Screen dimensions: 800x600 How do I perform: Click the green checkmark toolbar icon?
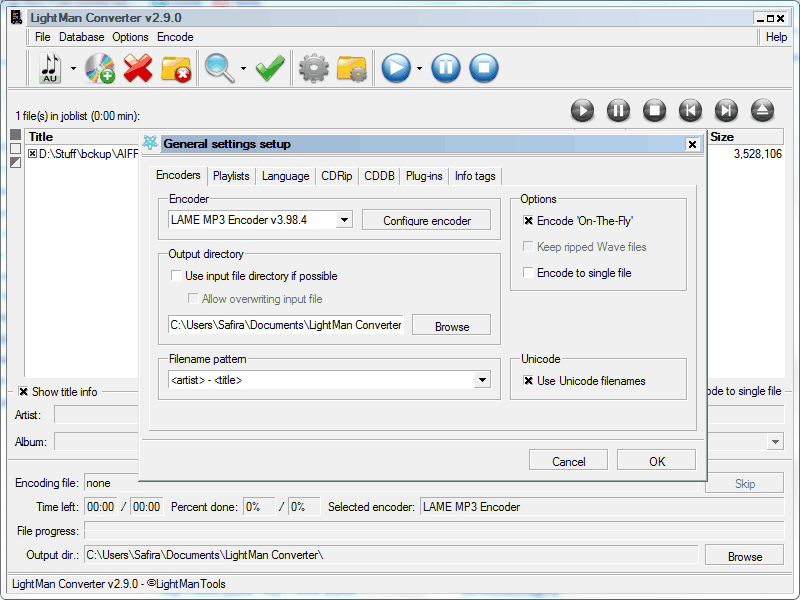point(270,68)
